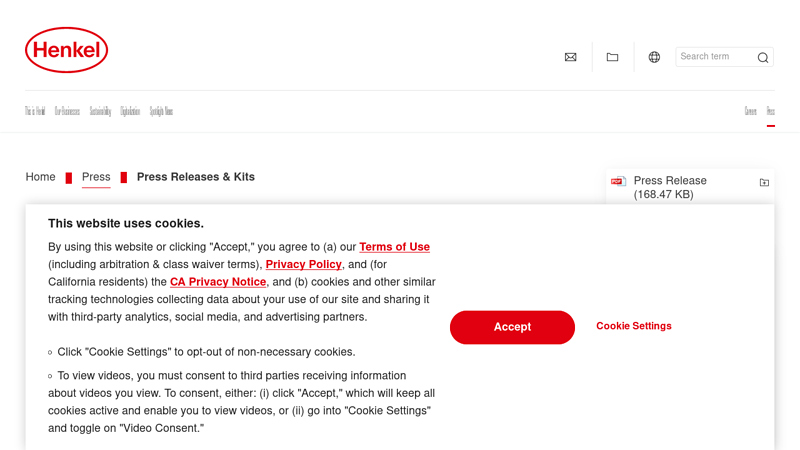Screen dimensions: 800x450
Task: Open the contact envelope icon
Action: [570, 57]
